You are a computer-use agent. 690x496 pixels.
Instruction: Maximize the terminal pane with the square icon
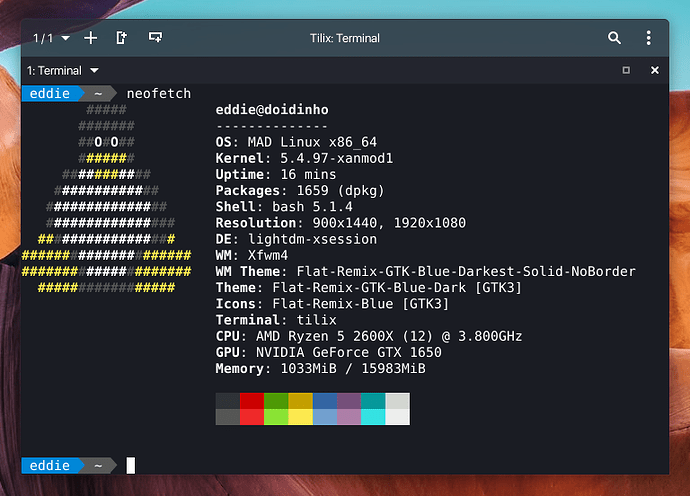[x=626, y=71]
